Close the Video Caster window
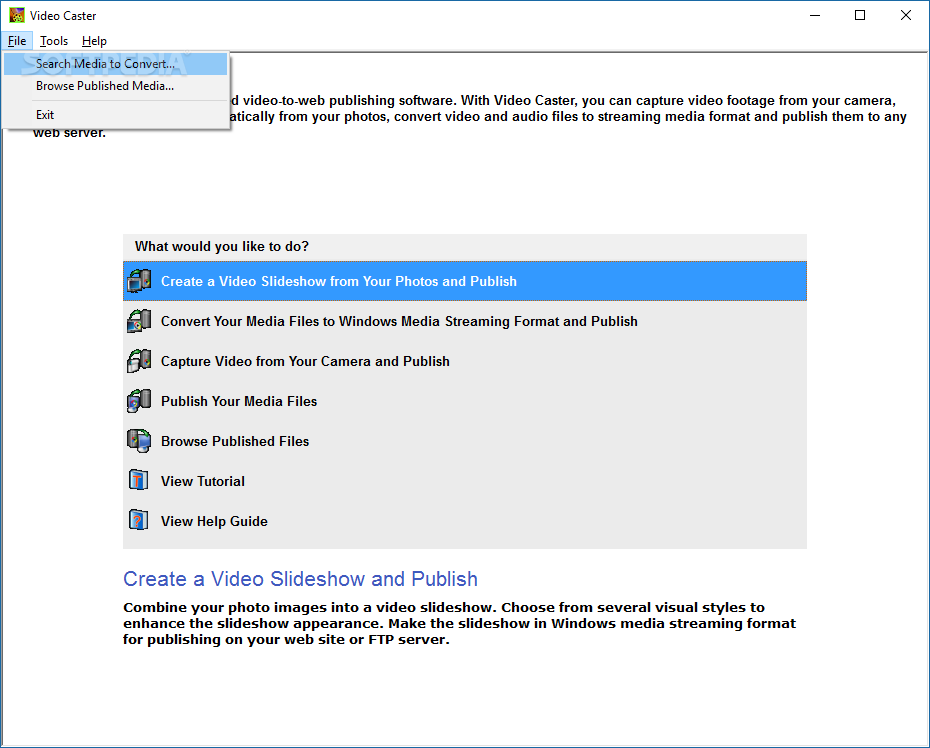Viewport: 930px width, 748px height. (906, 15)
